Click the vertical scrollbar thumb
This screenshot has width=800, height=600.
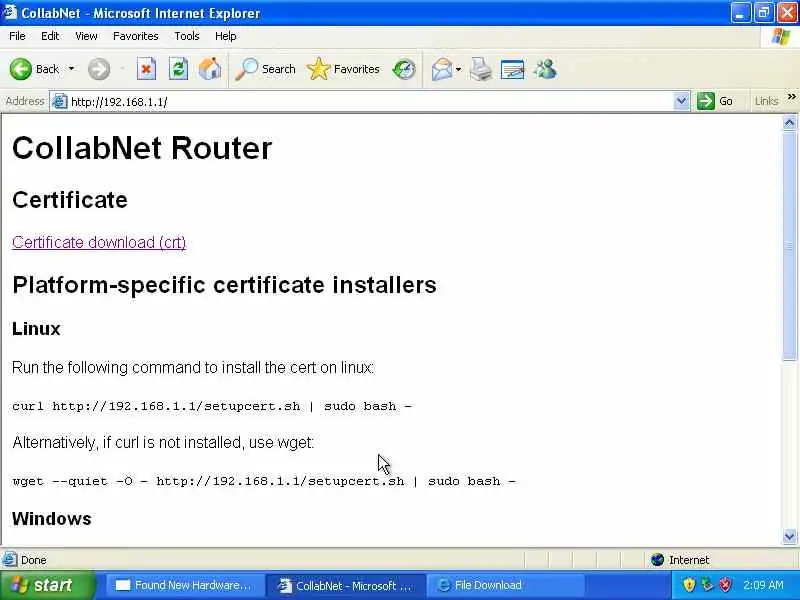tap(789, 245)
